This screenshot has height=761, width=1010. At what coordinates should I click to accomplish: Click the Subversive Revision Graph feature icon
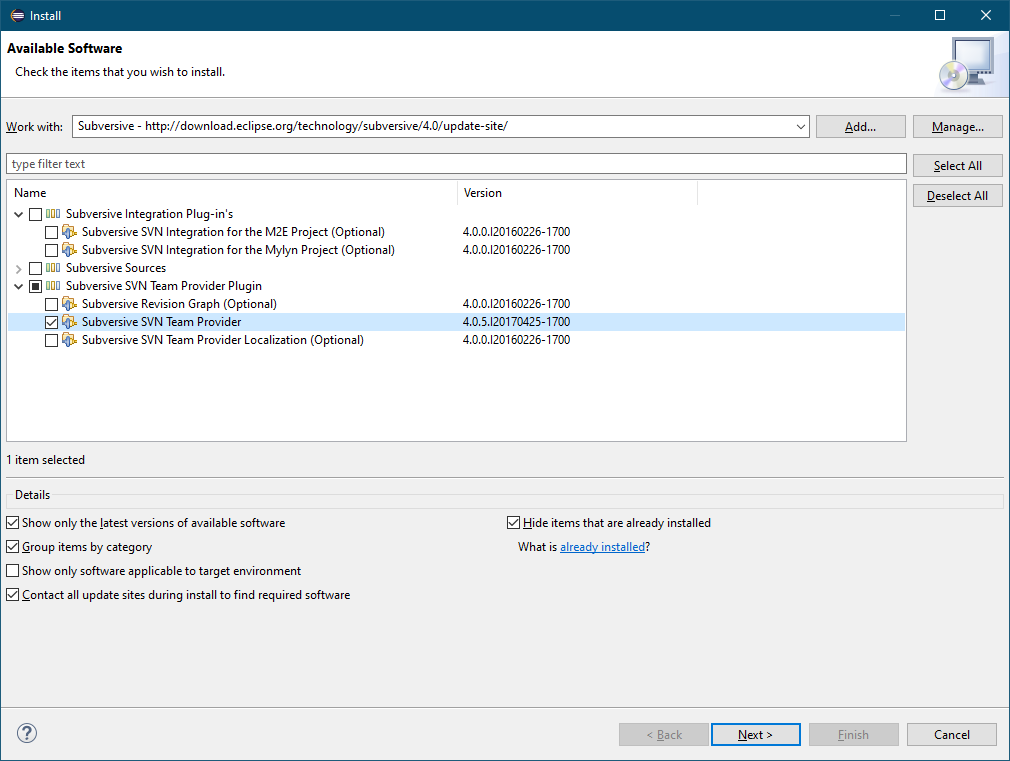[68, 304]
